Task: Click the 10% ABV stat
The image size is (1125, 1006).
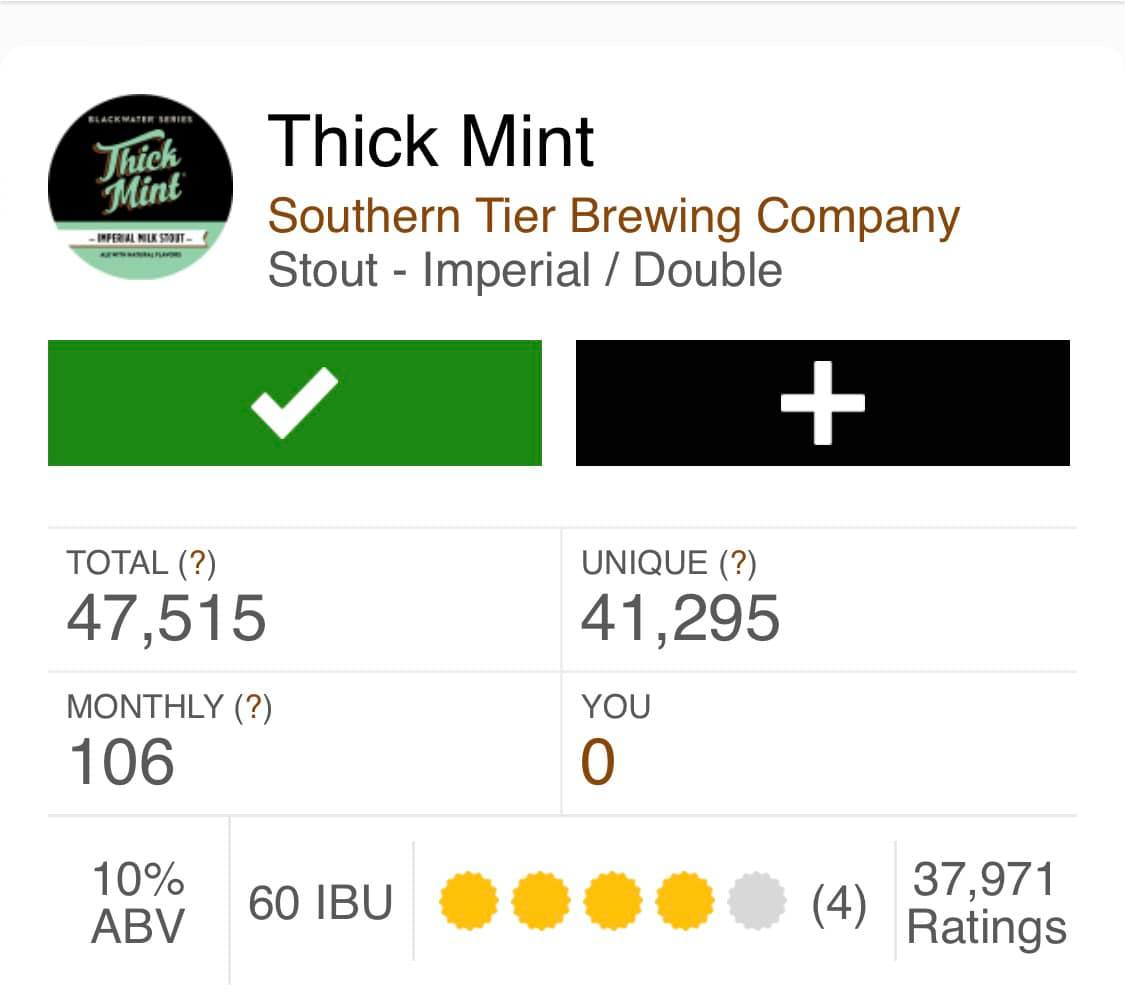Action: 138,904
